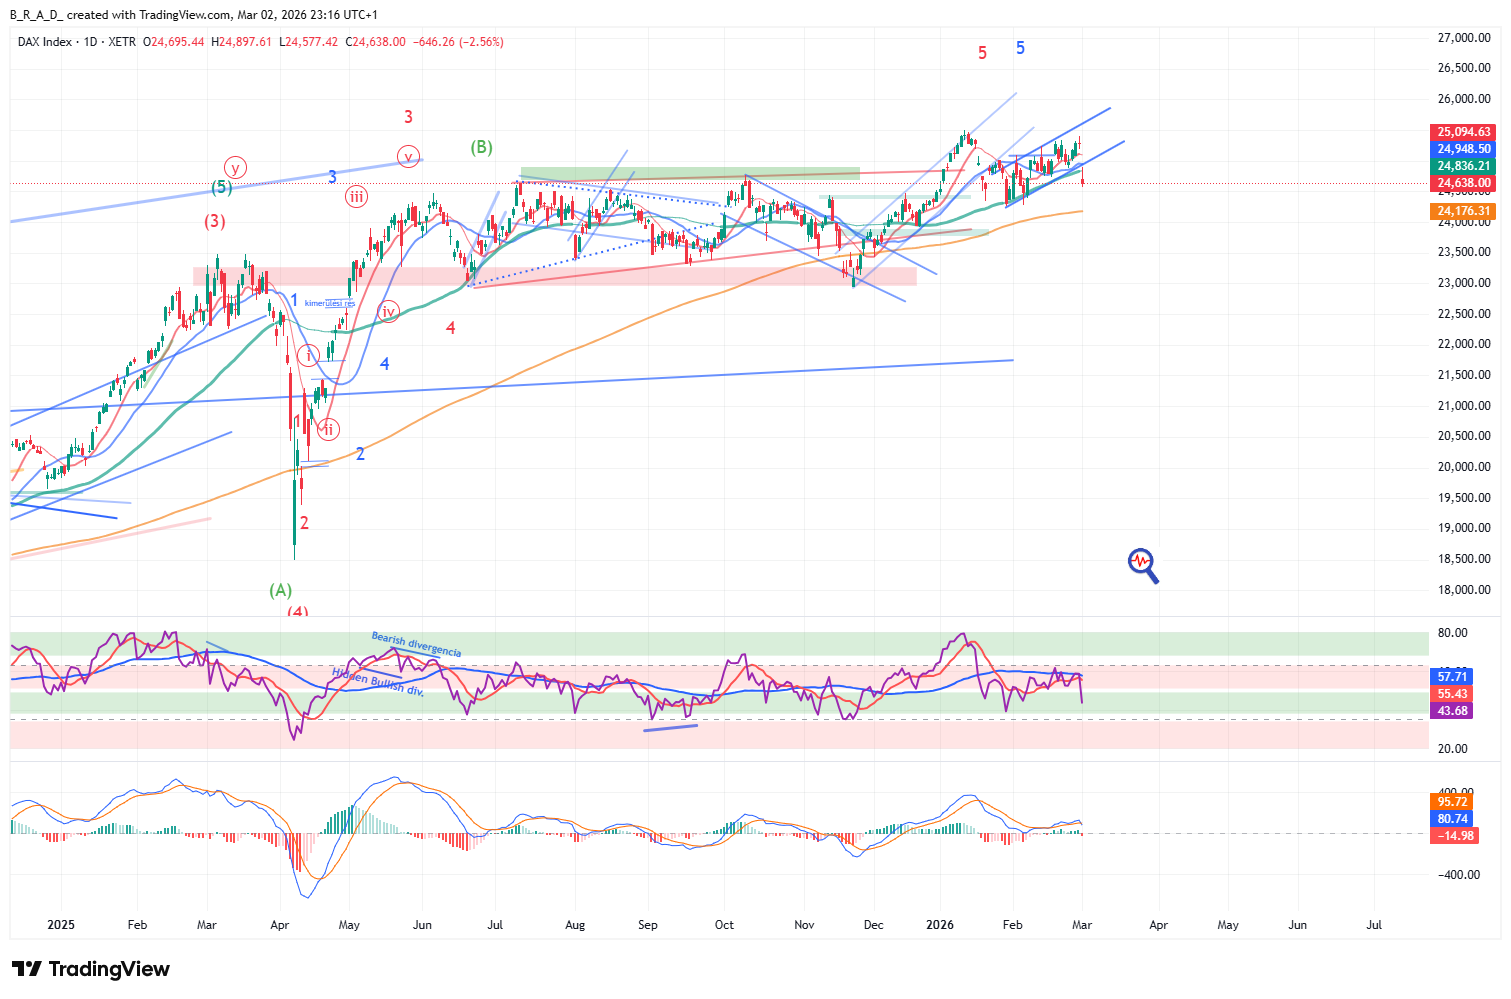Click the 'kimerülési rés' gap annotation
Viewport: 1511px width, 999px height.
[x=329, y=303]
